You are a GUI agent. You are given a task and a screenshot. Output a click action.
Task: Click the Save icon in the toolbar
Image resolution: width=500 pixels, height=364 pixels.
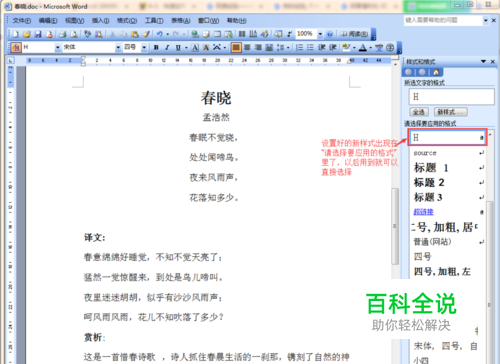click(38, 34)
